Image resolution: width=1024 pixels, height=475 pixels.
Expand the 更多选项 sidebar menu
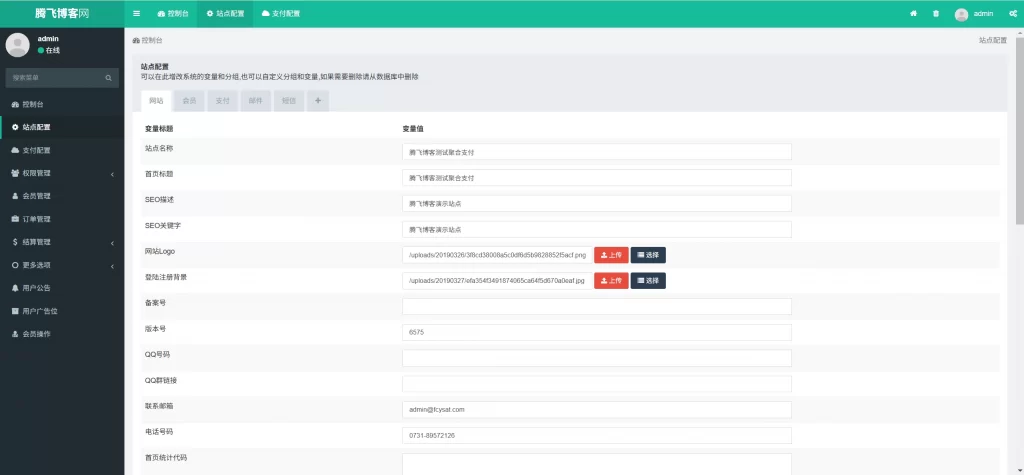point(60,265)
